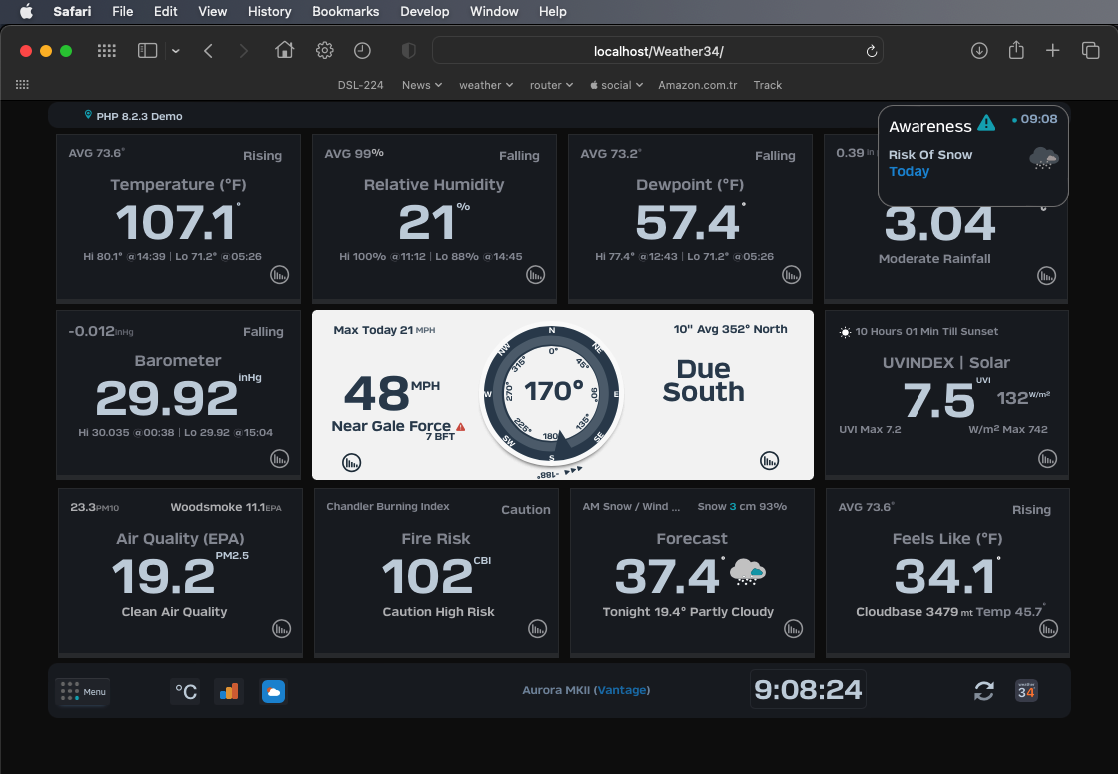1118x774 pixels.
Task: Open Safari settings gear toolbar icon
Action: [x=324, y=51]
